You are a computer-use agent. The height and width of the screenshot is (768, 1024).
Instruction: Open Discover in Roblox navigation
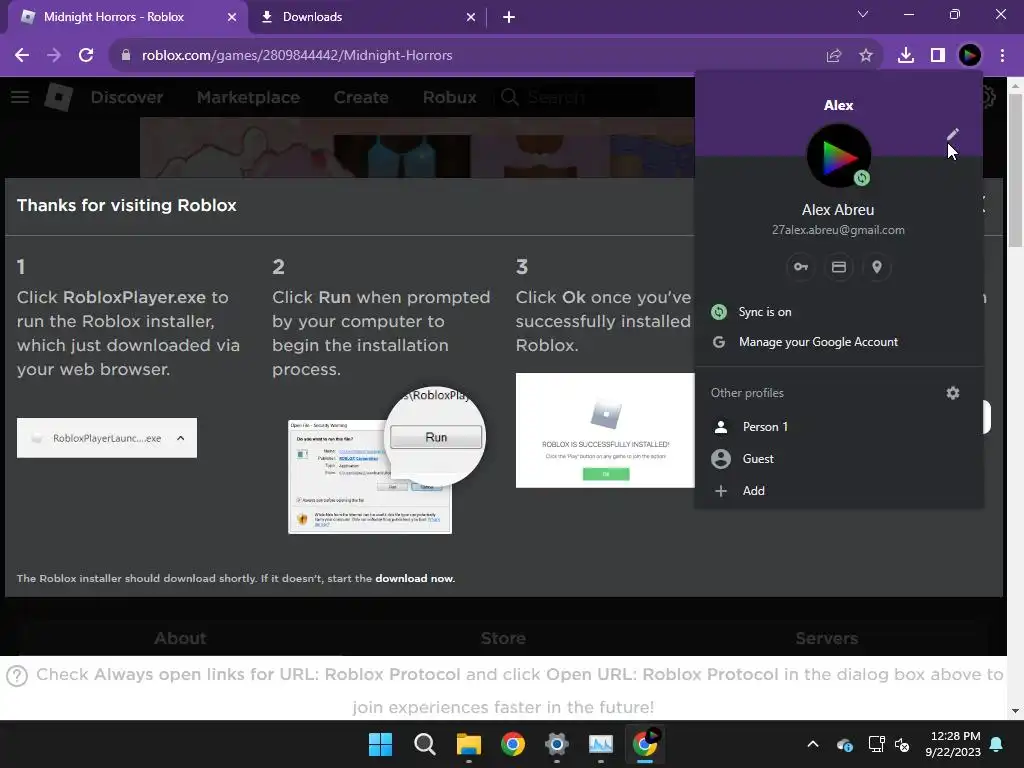click(x=127, y=97)
